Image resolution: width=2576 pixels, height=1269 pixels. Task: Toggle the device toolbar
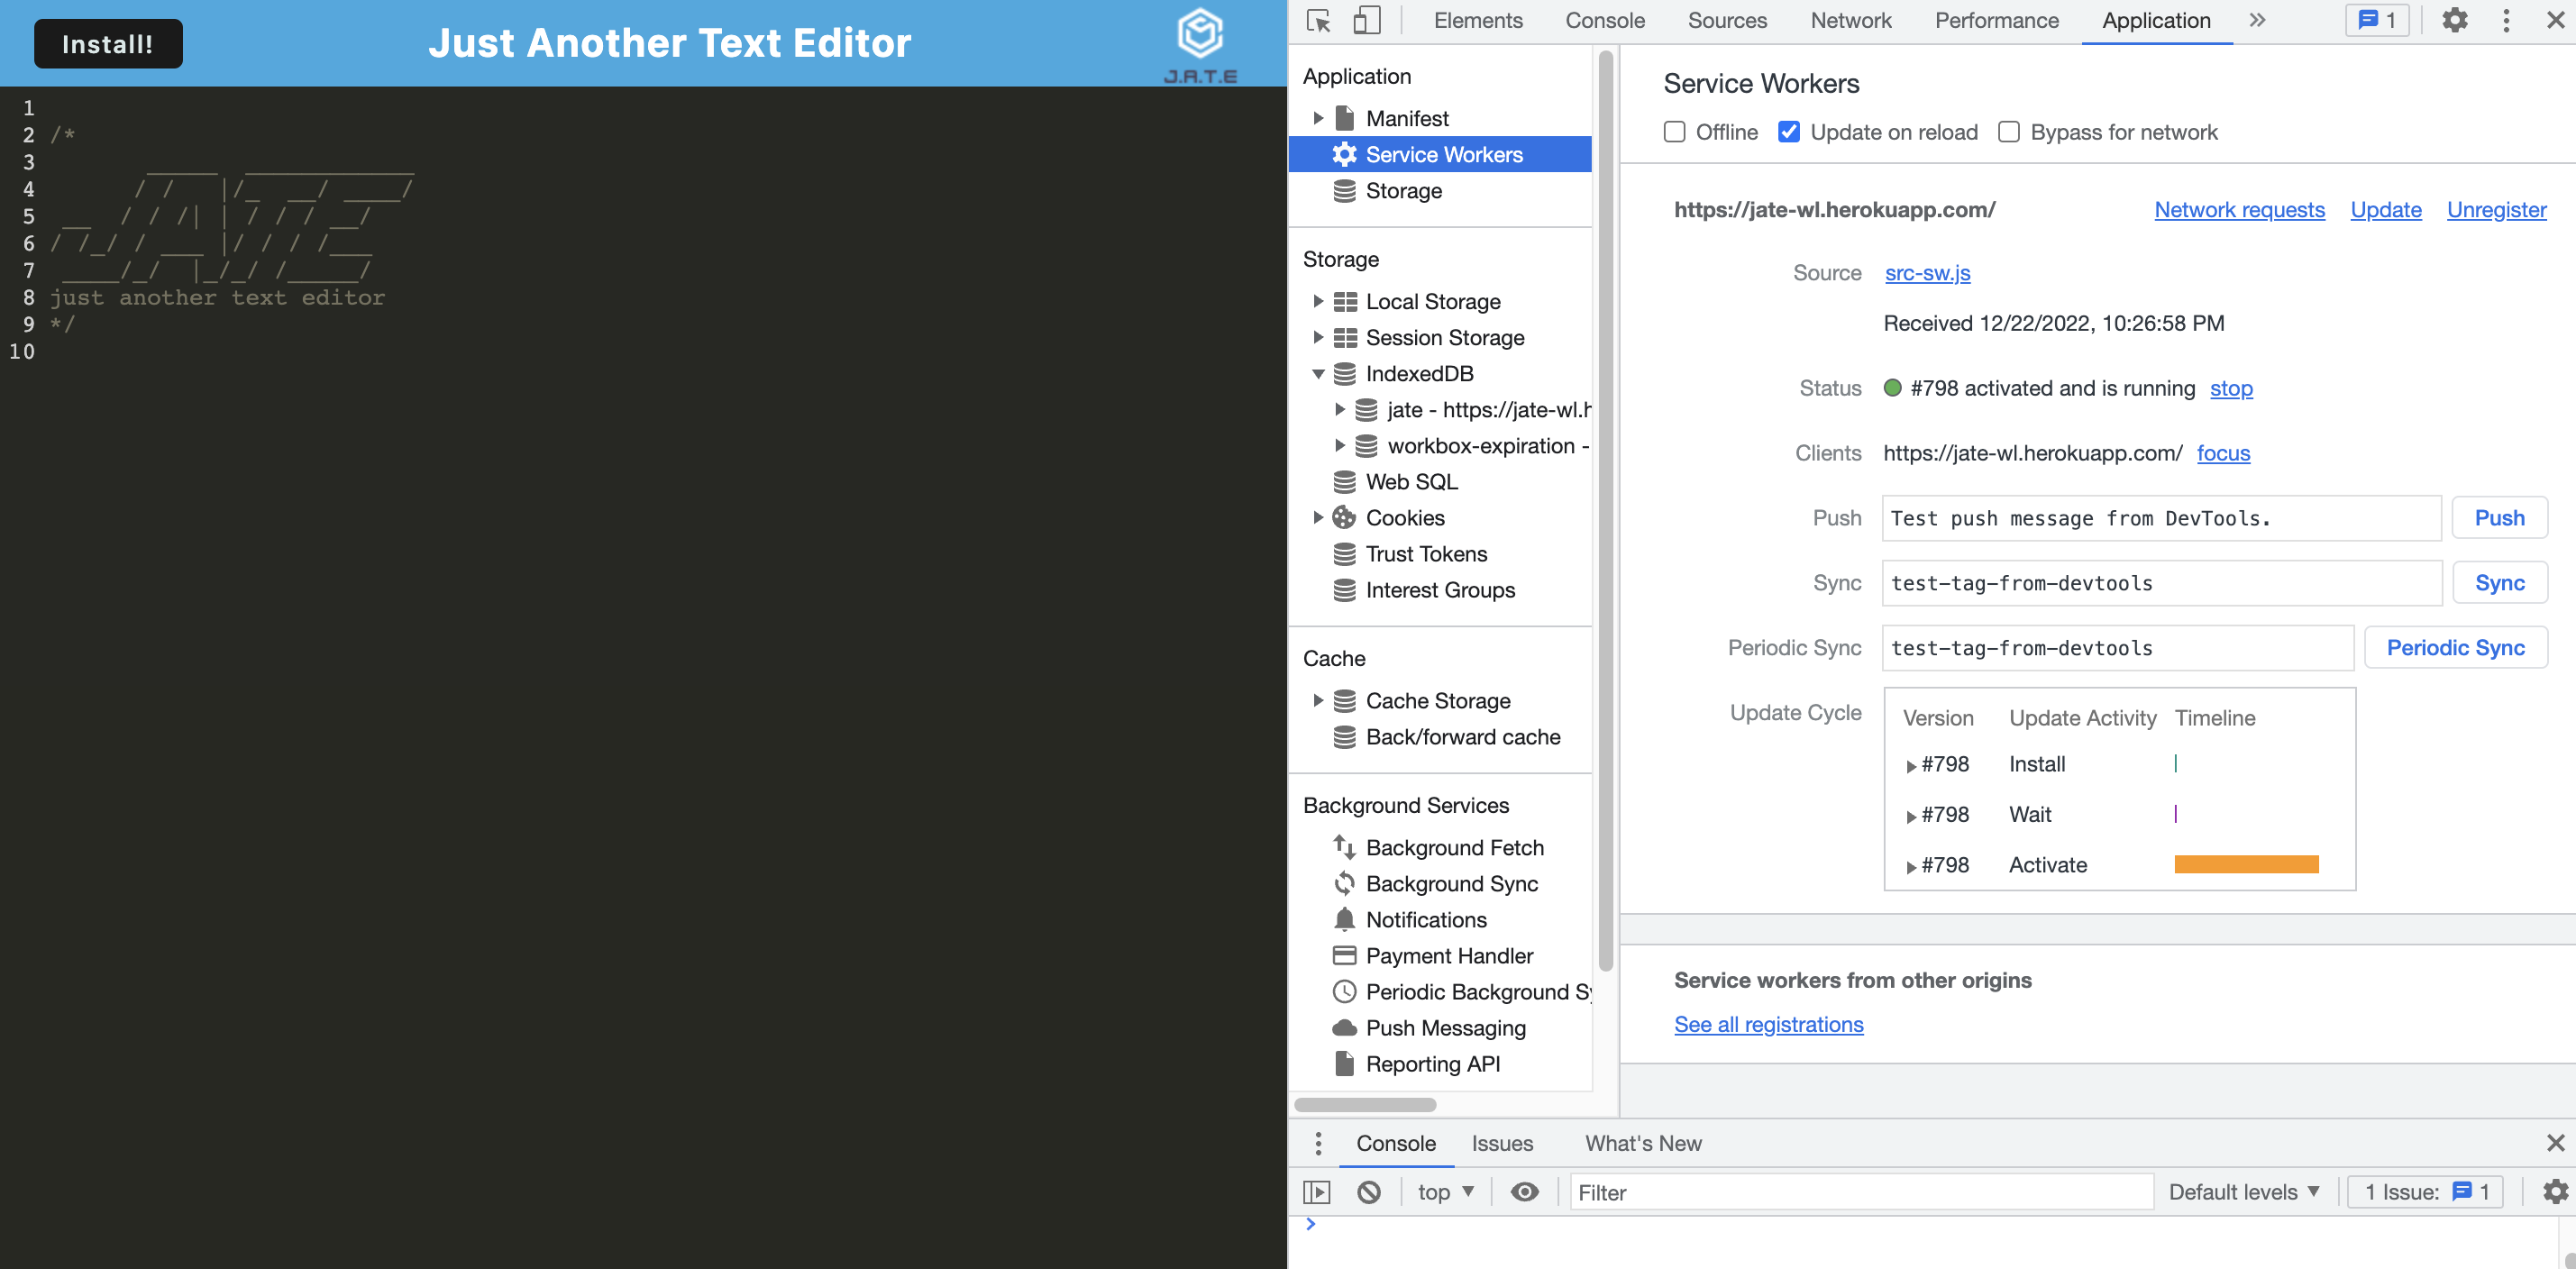(x=1366, y=20)
